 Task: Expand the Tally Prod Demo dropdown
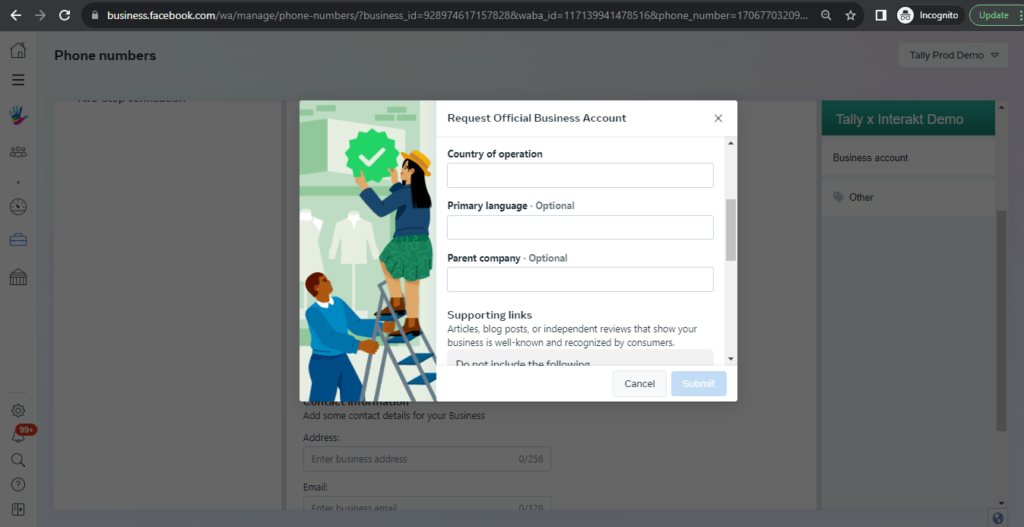pos(954,56)
